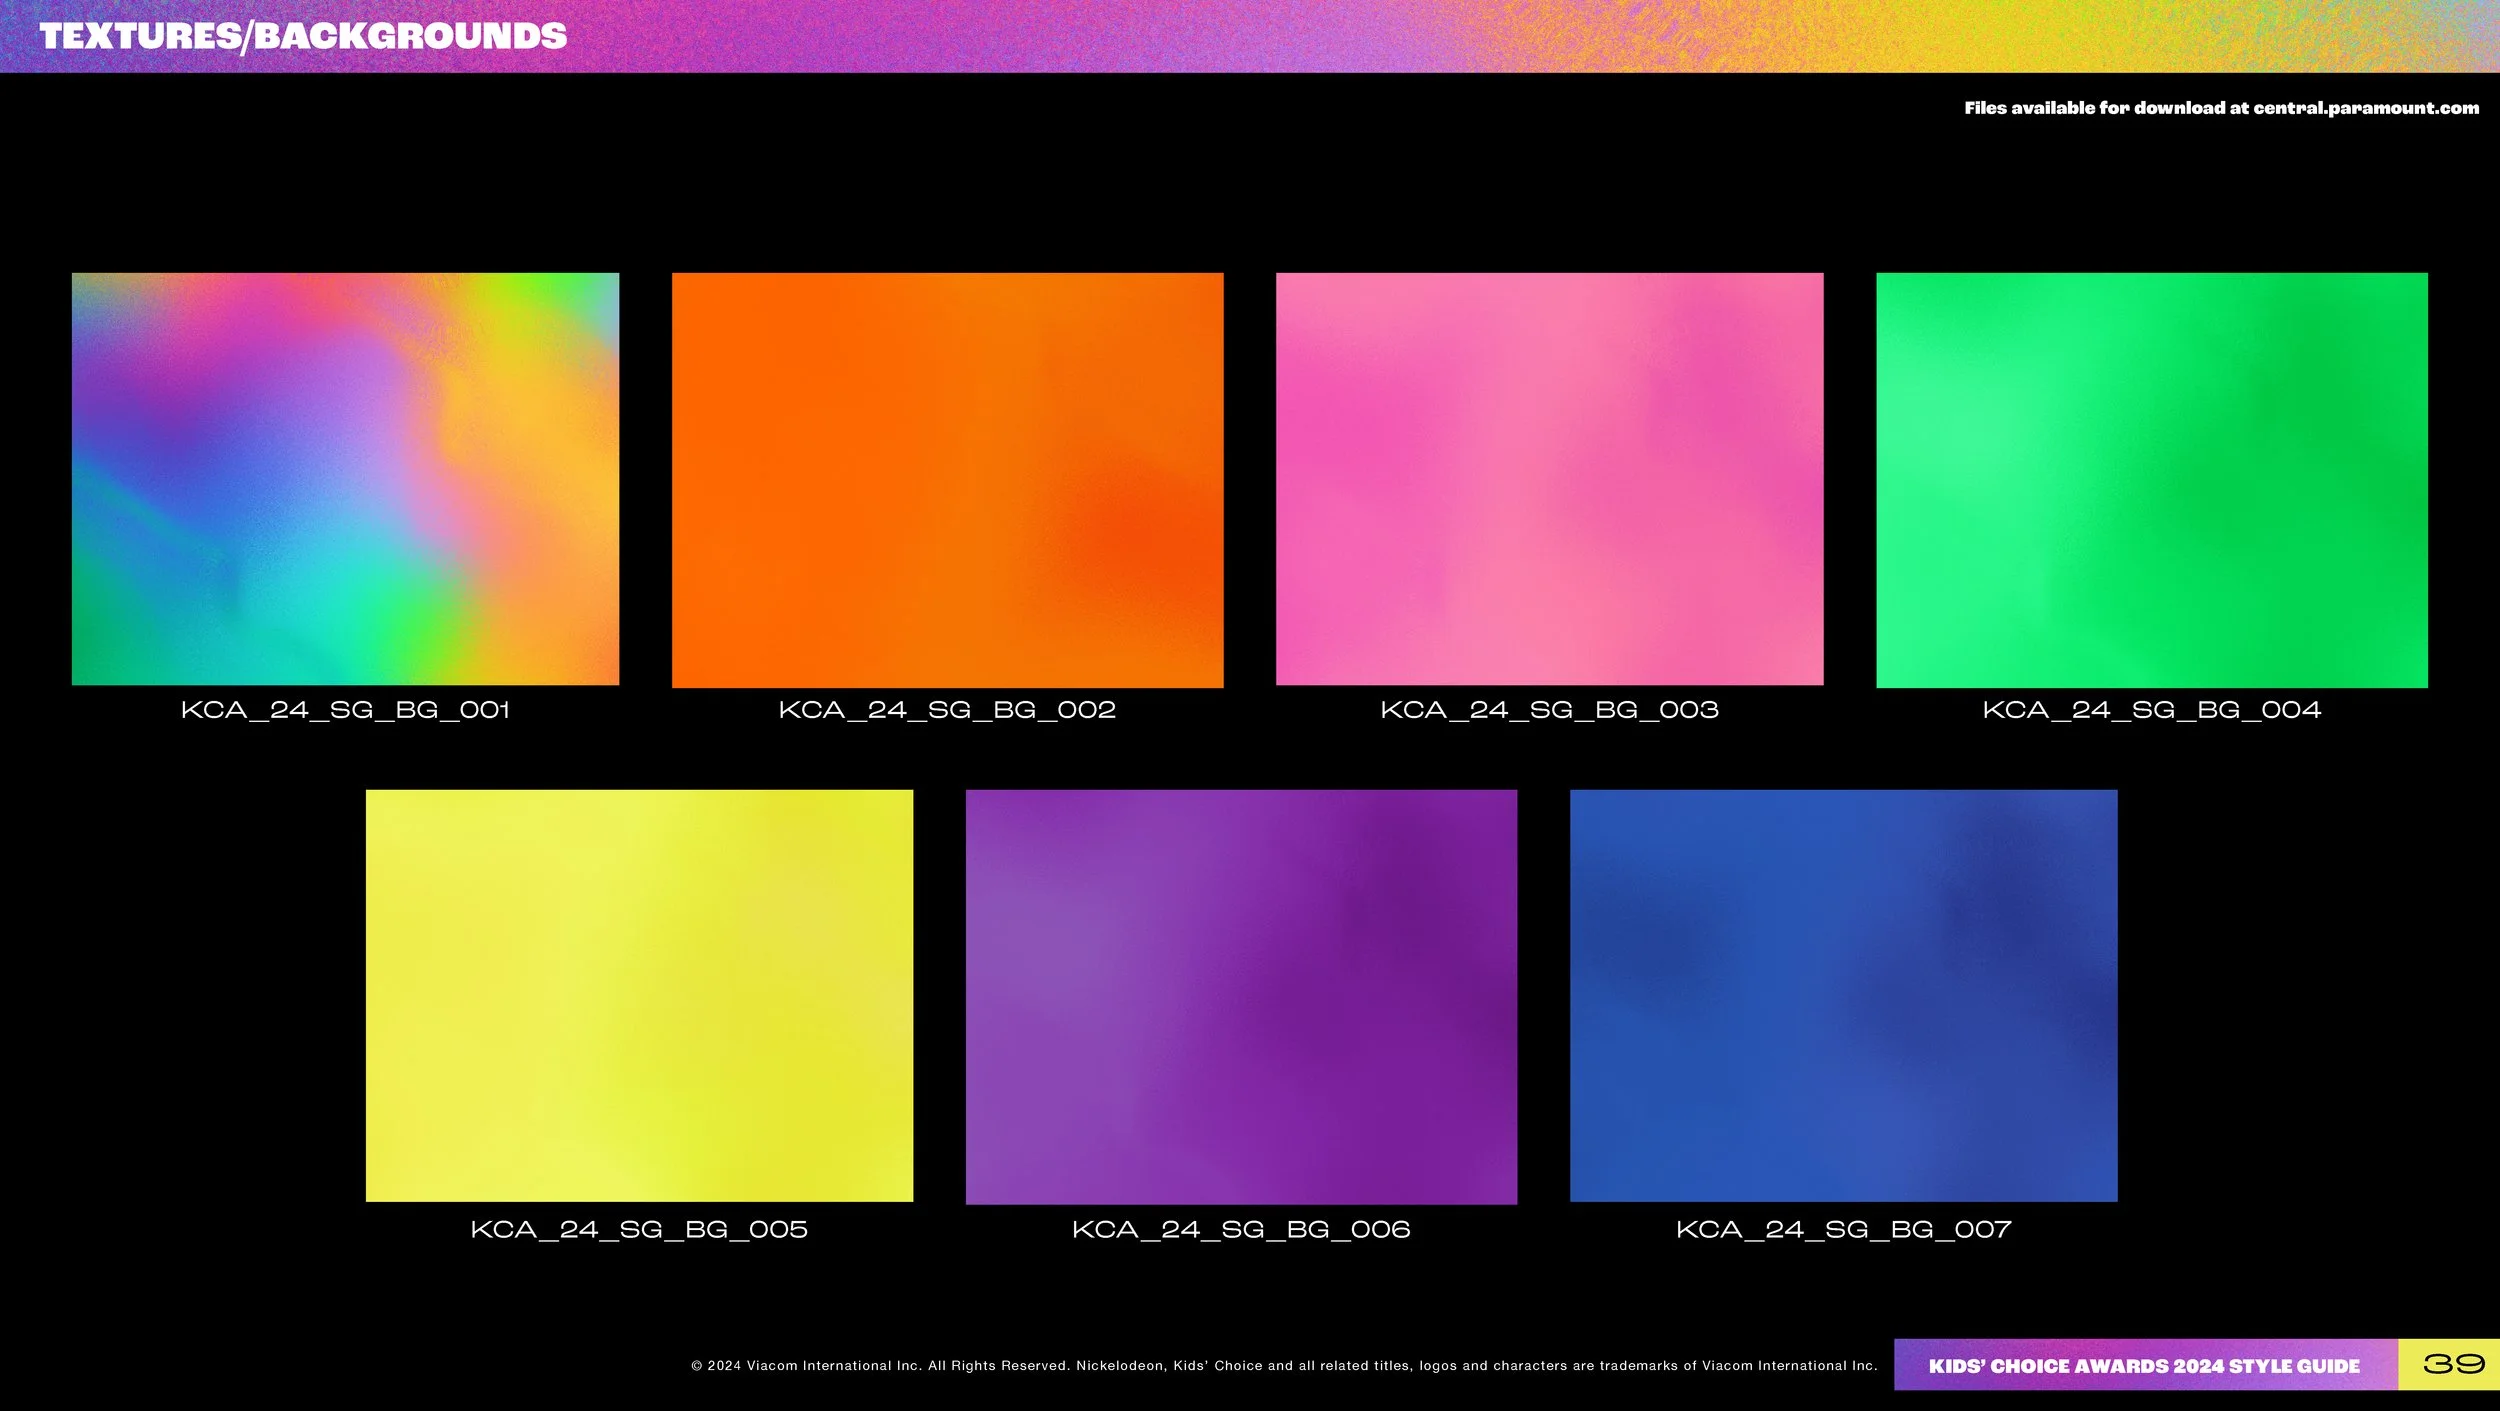Click the Textures/Backgrounds page heading
The image size is (2500, 1411).
tap(303, 37)
